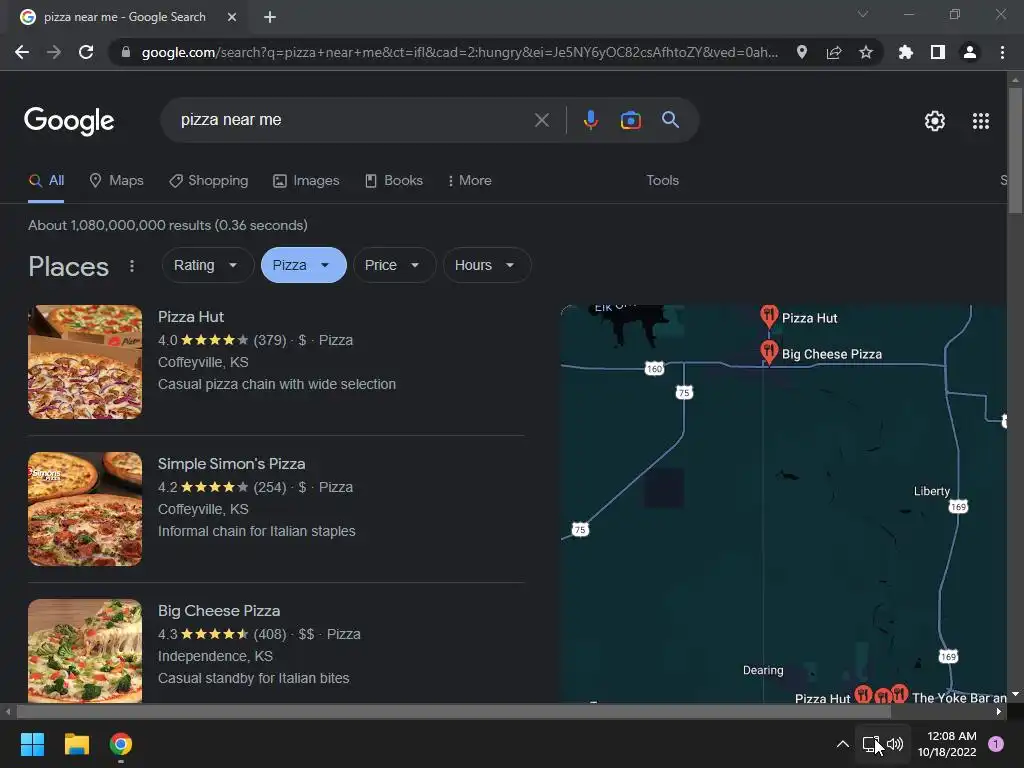Open Chrome three-dot menu
The width and height of the screenshot is (1024, 768).
[x=1002, y=52]
